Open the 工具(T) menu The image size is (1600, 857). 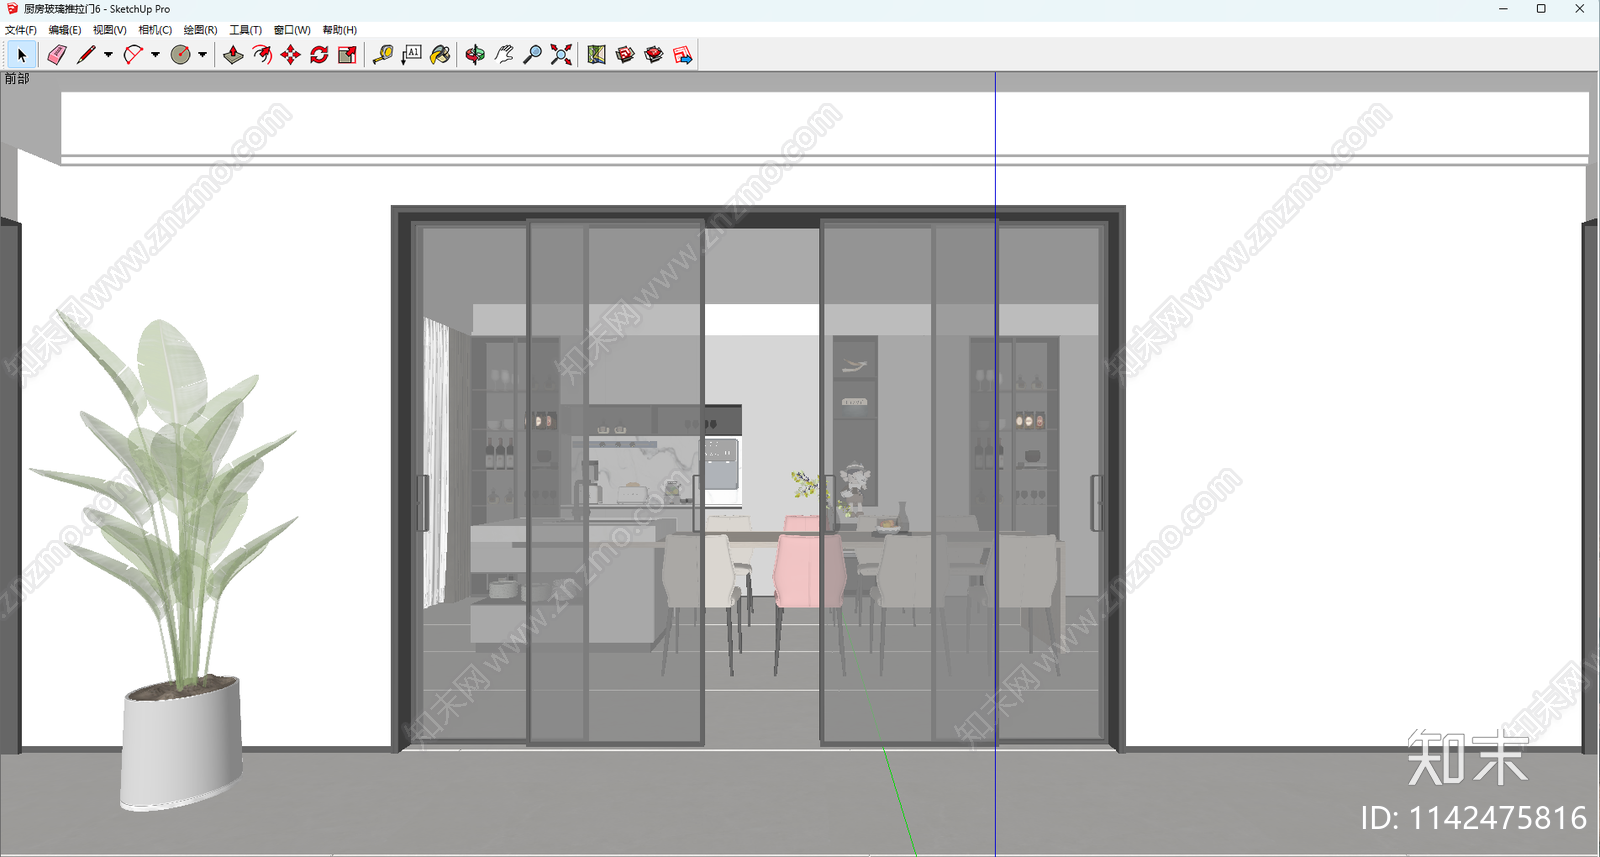(246, 30)
